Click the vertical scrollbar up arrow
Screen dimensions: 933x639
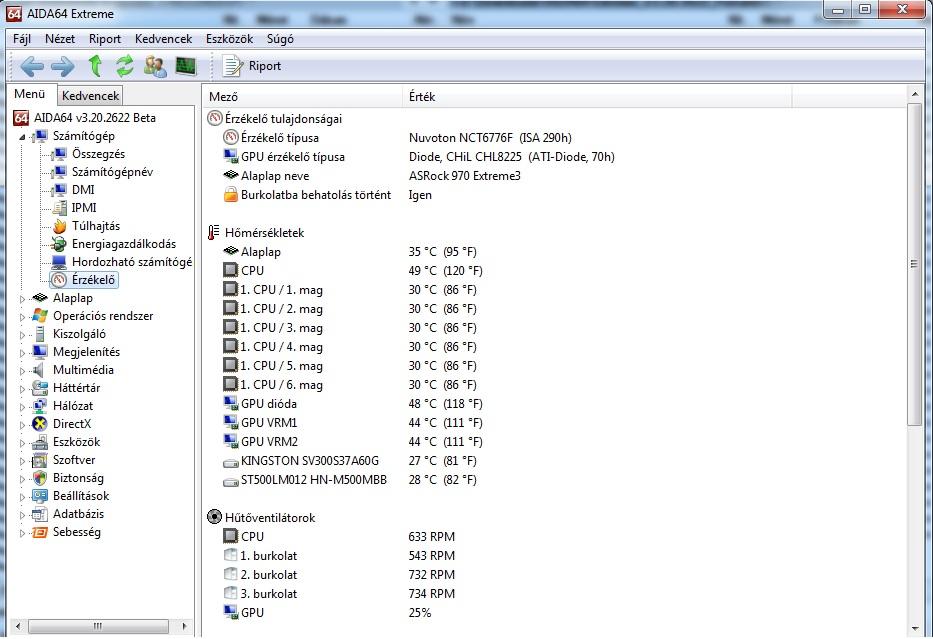tap(915, 95)
